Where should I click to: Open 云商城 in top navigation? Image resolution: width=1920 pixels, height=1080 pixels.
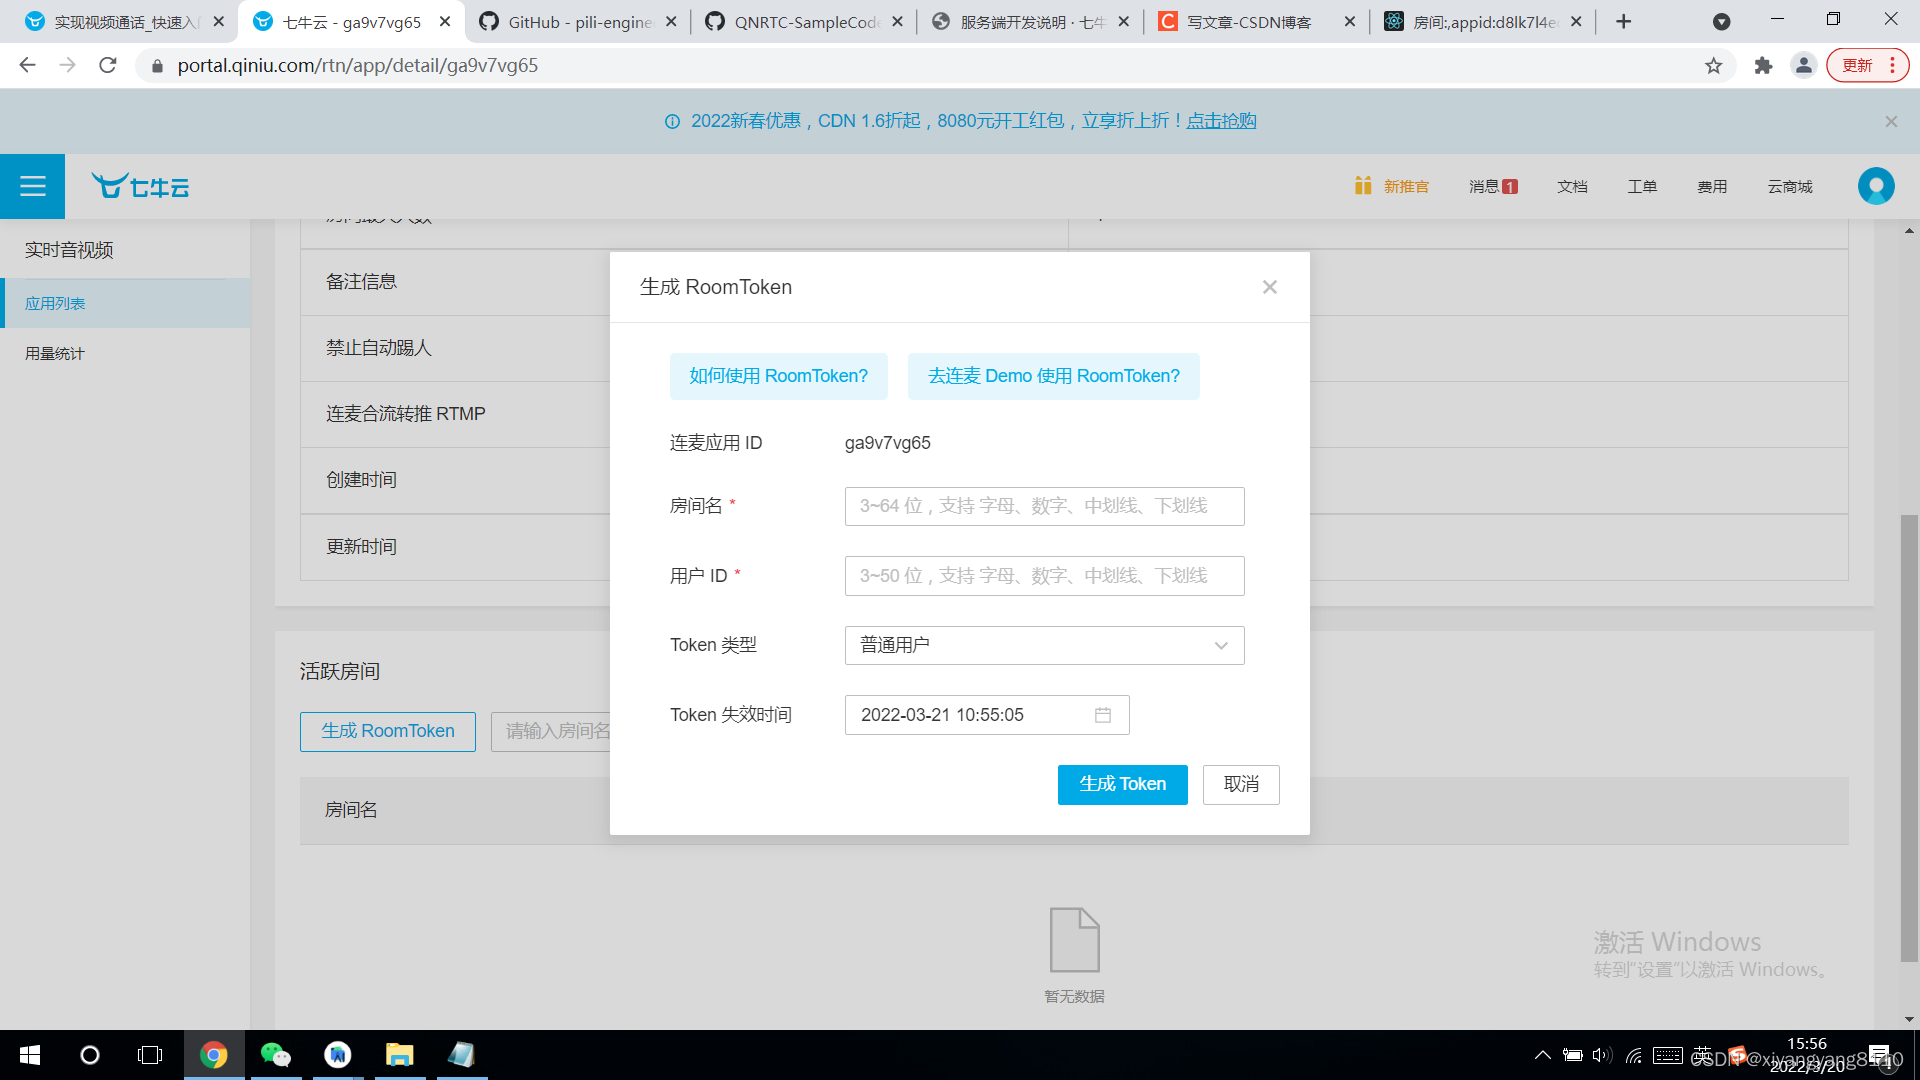coord(1790,186)
